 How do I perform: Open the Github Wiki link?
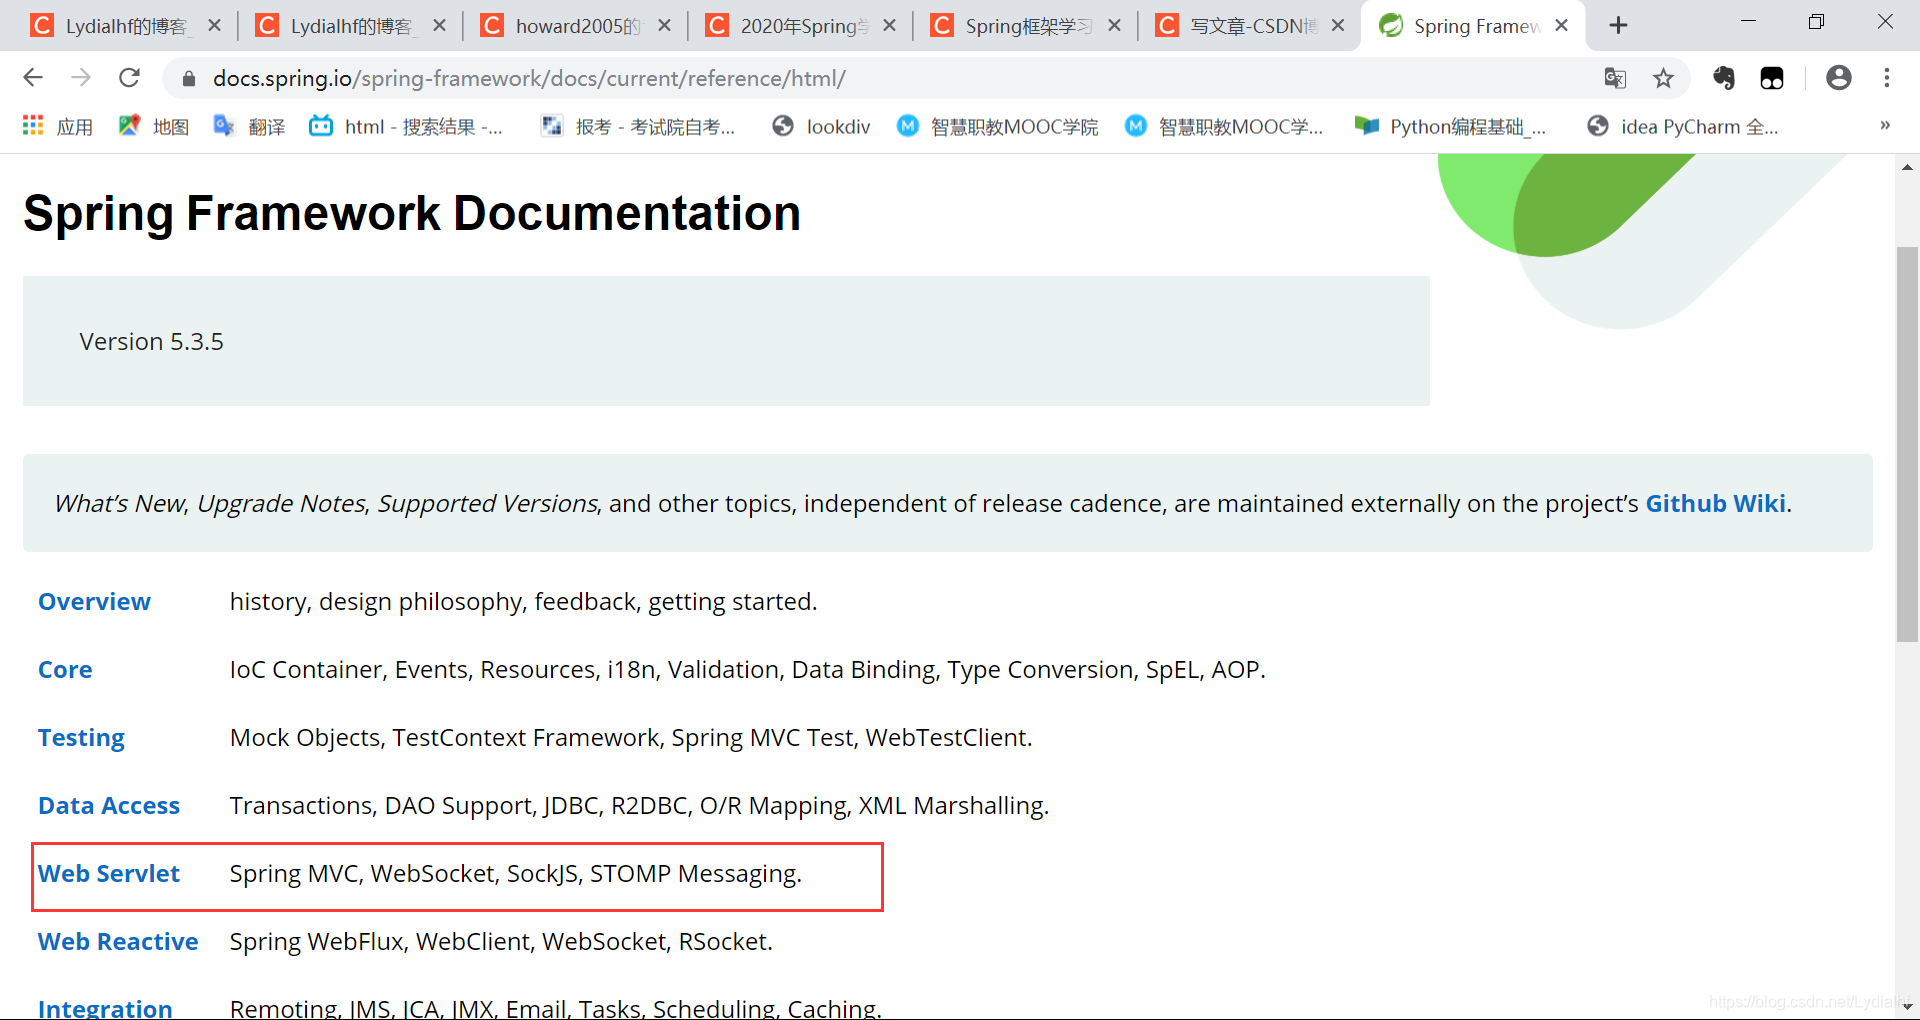pos(1715,503)
